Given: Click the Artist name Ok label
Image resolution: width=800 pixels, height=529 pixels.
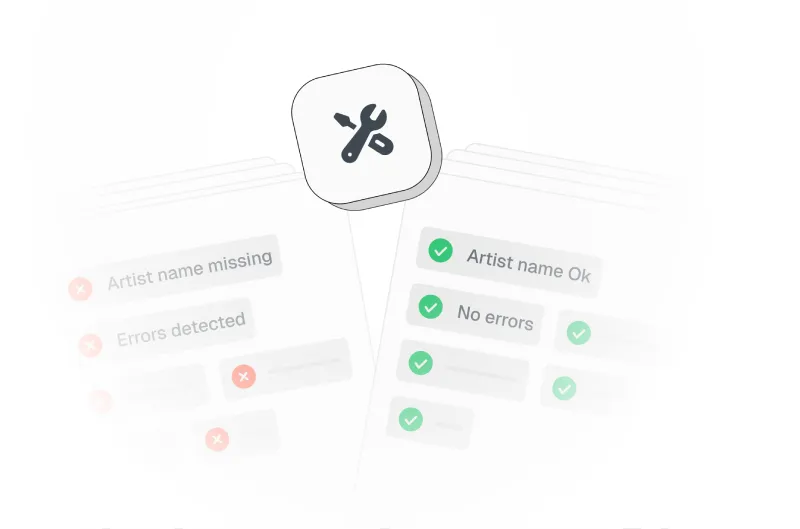Looking at the screenshot, I should 529,265.
